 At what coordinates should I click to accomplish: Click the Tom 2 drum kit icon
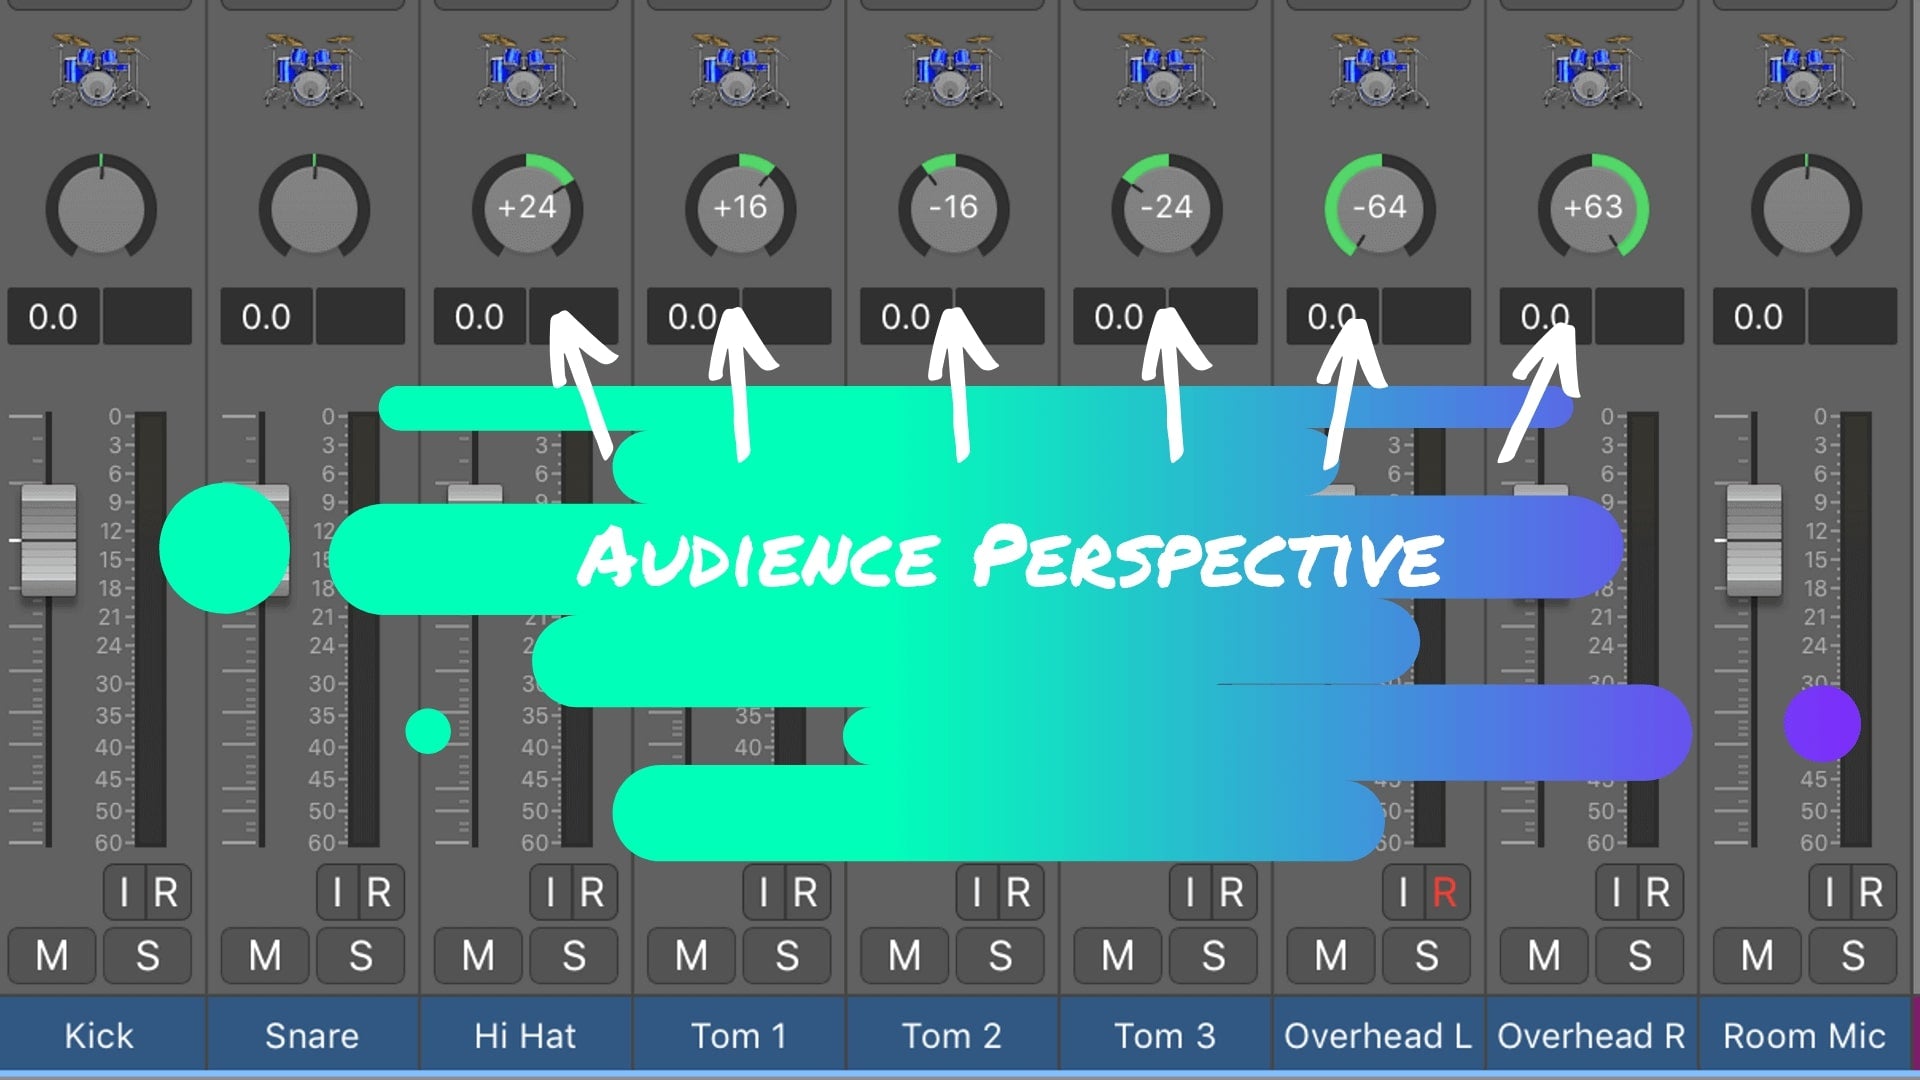(x=952, y=74)
